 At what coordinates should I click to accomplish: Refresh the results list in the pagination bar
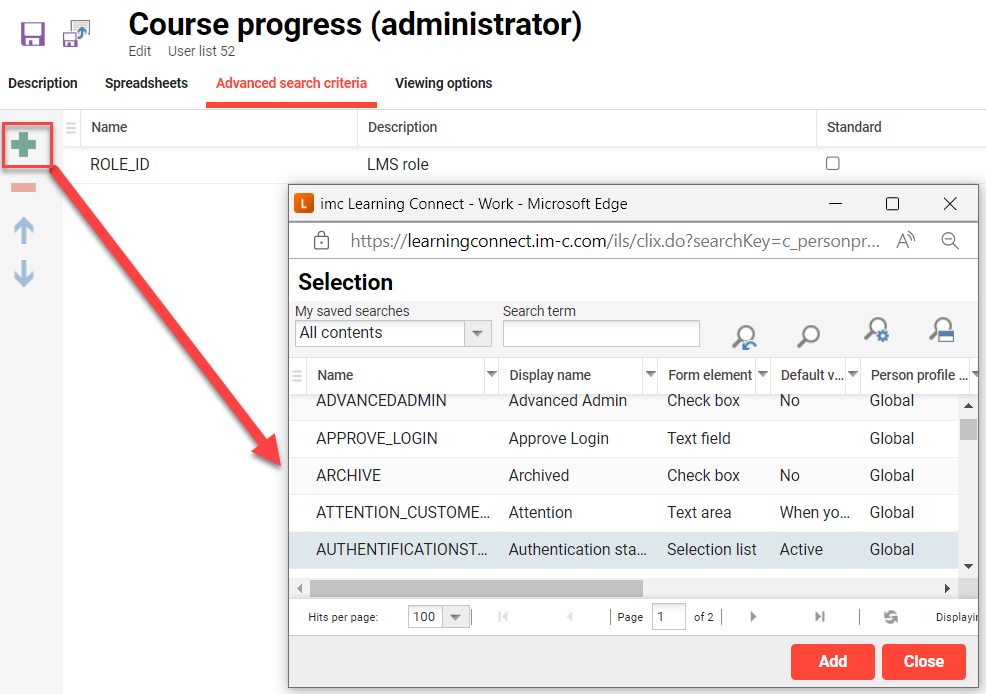[890, 617]
